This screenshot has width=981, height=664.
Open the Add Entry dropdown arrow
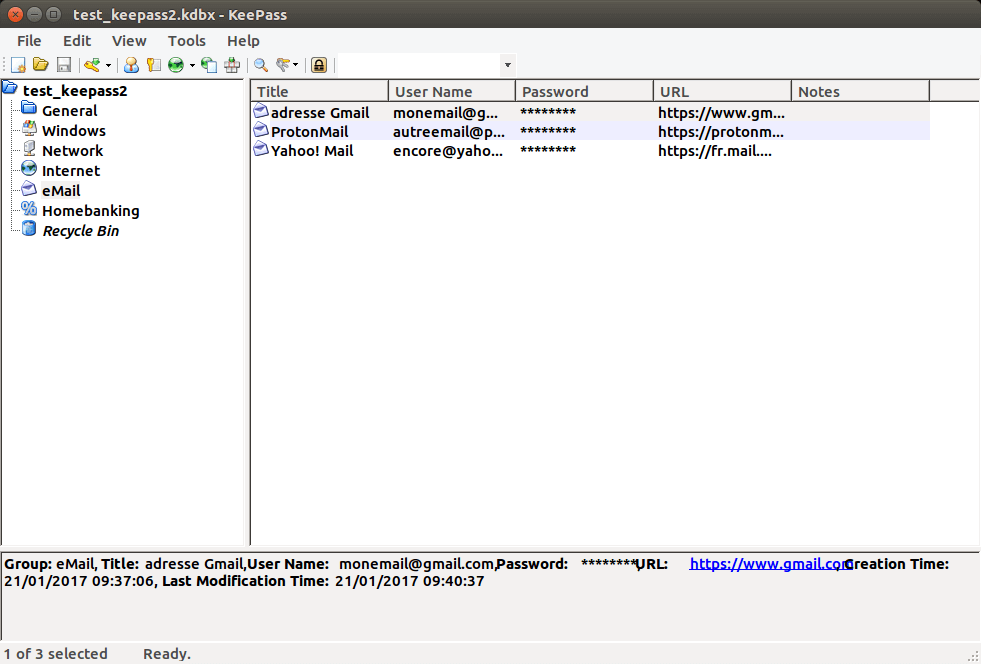[x=108, y=65]
